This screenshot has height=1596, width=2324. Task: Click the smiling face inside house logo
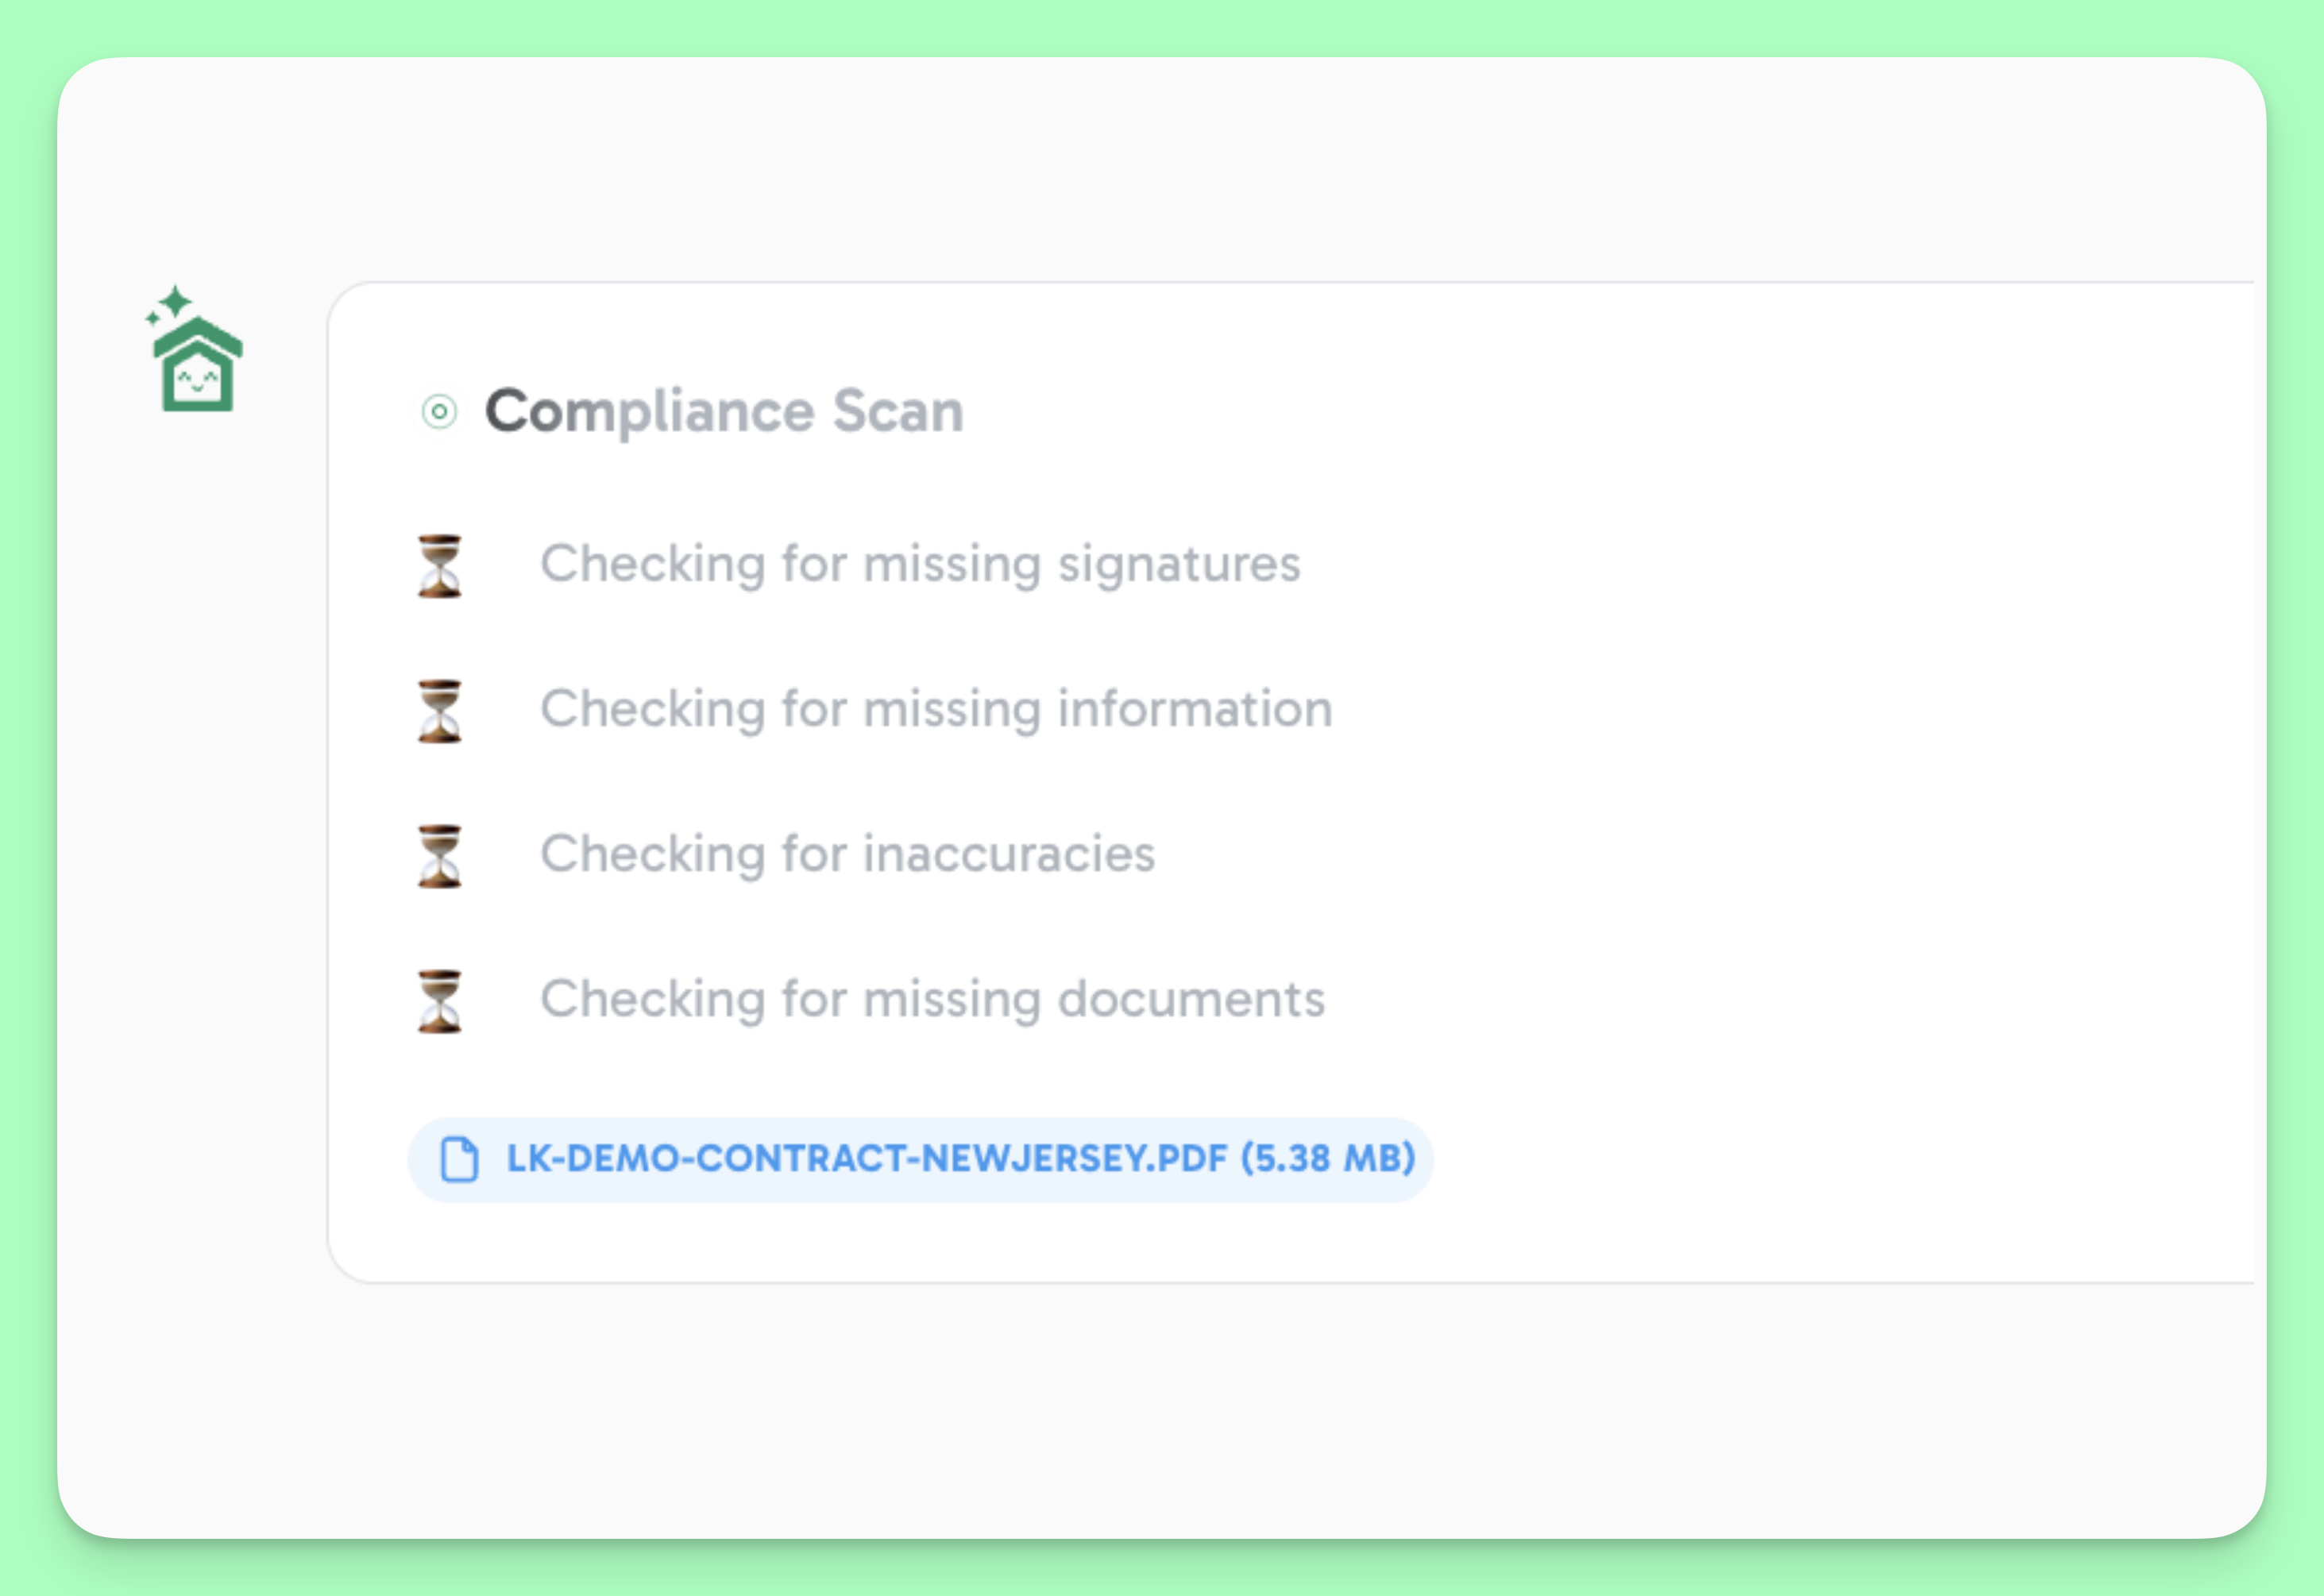coord(197,381)
